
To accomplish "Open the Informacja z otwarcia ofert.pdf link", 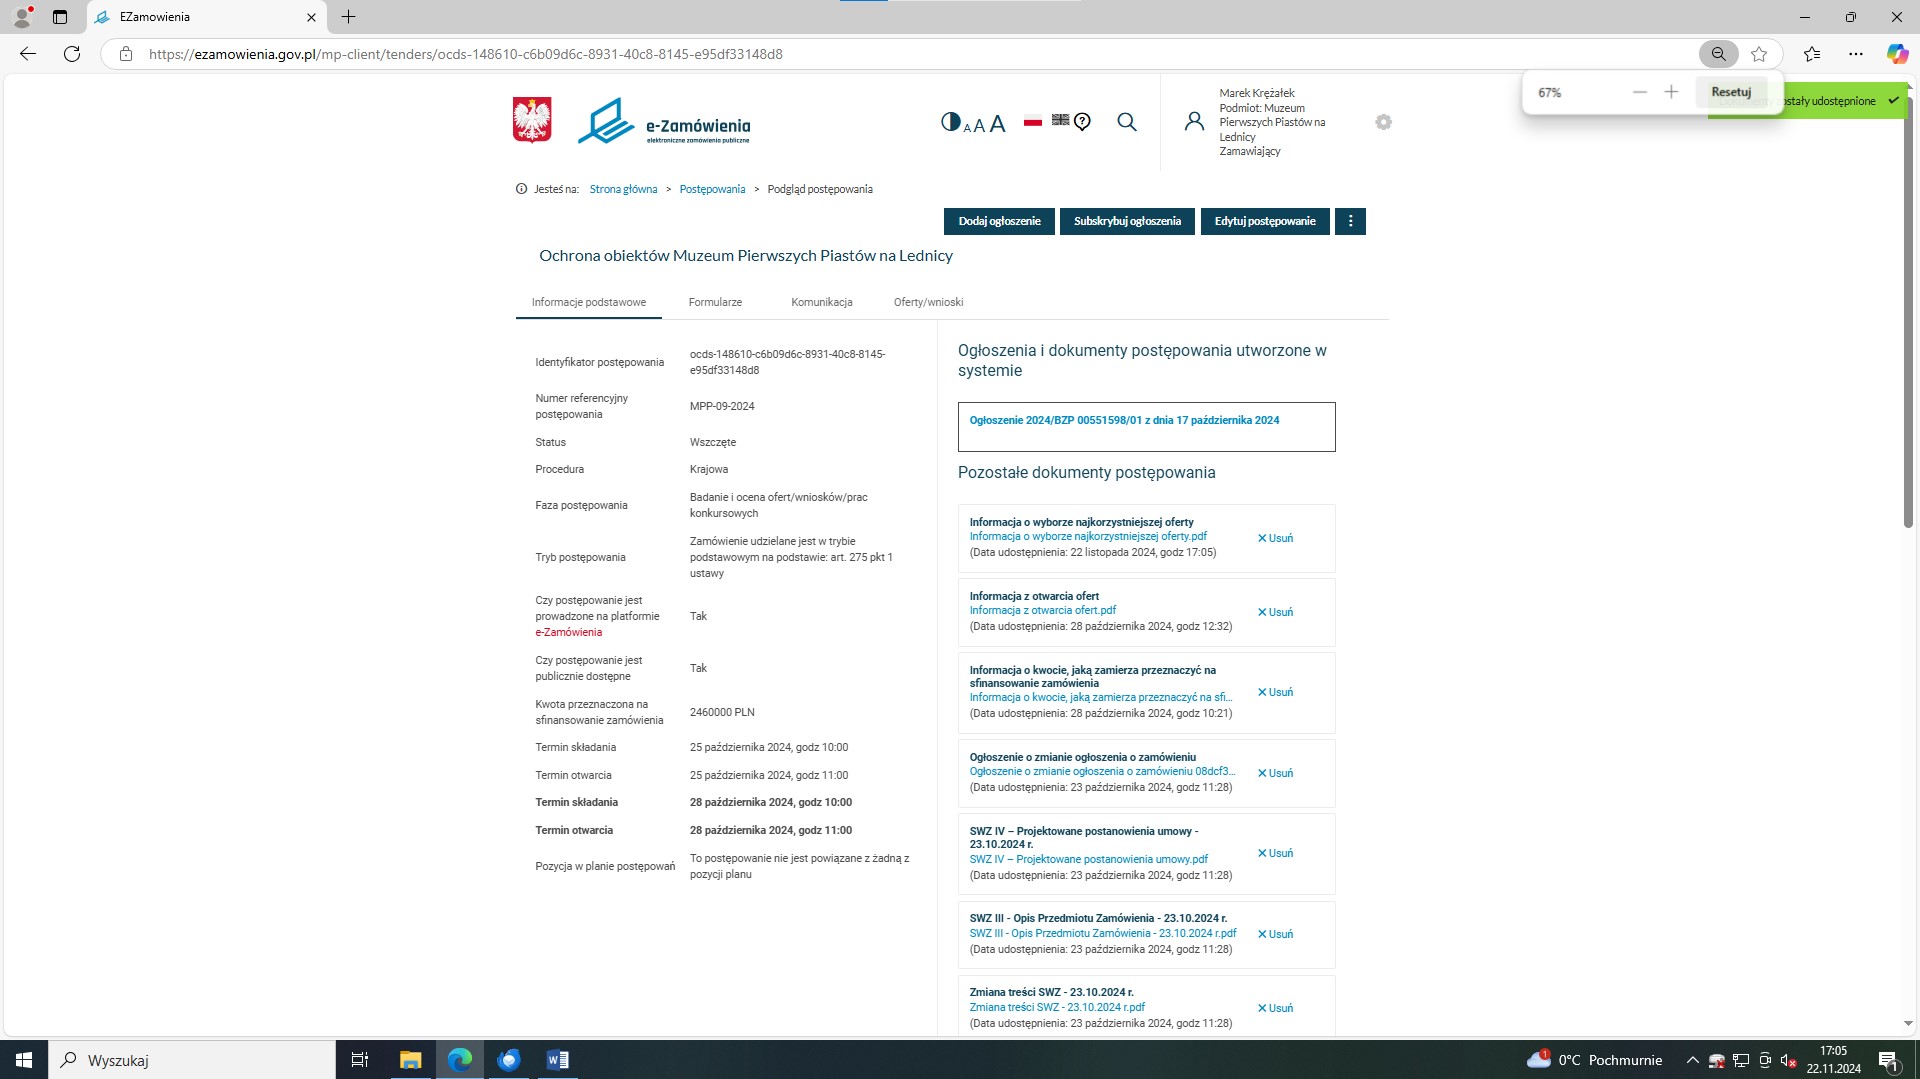I will (1042, 610).
